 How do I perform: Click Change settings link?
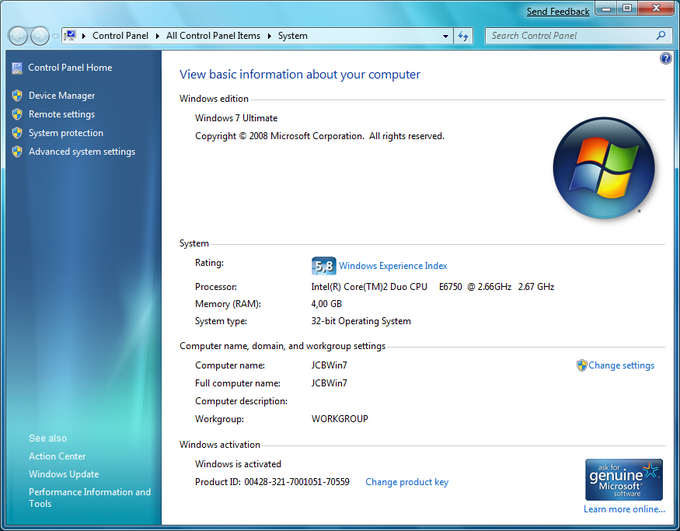click(621, 365)
